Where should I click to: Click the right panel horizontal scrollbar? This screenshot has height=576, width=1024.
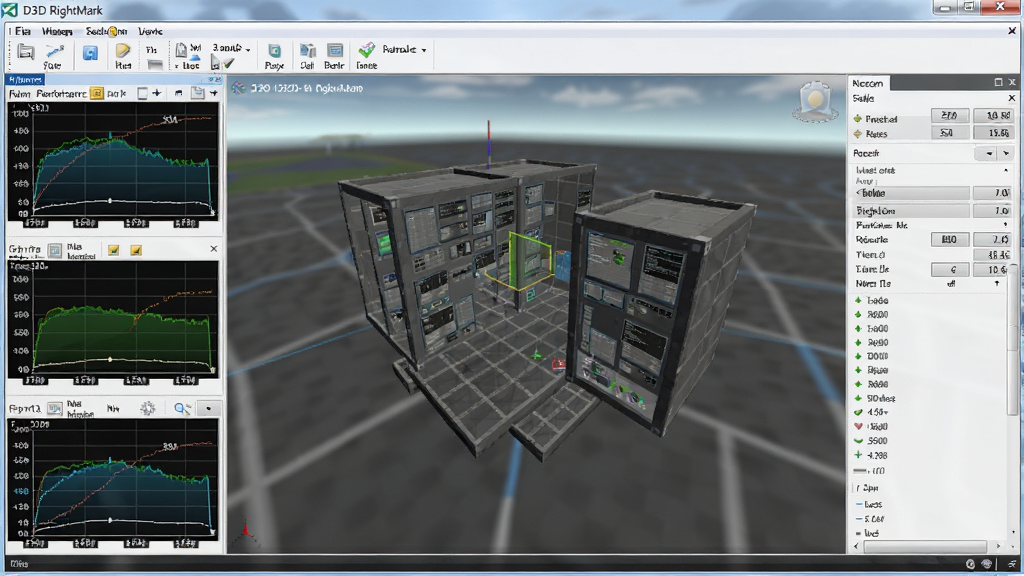[x=927, y=546]
